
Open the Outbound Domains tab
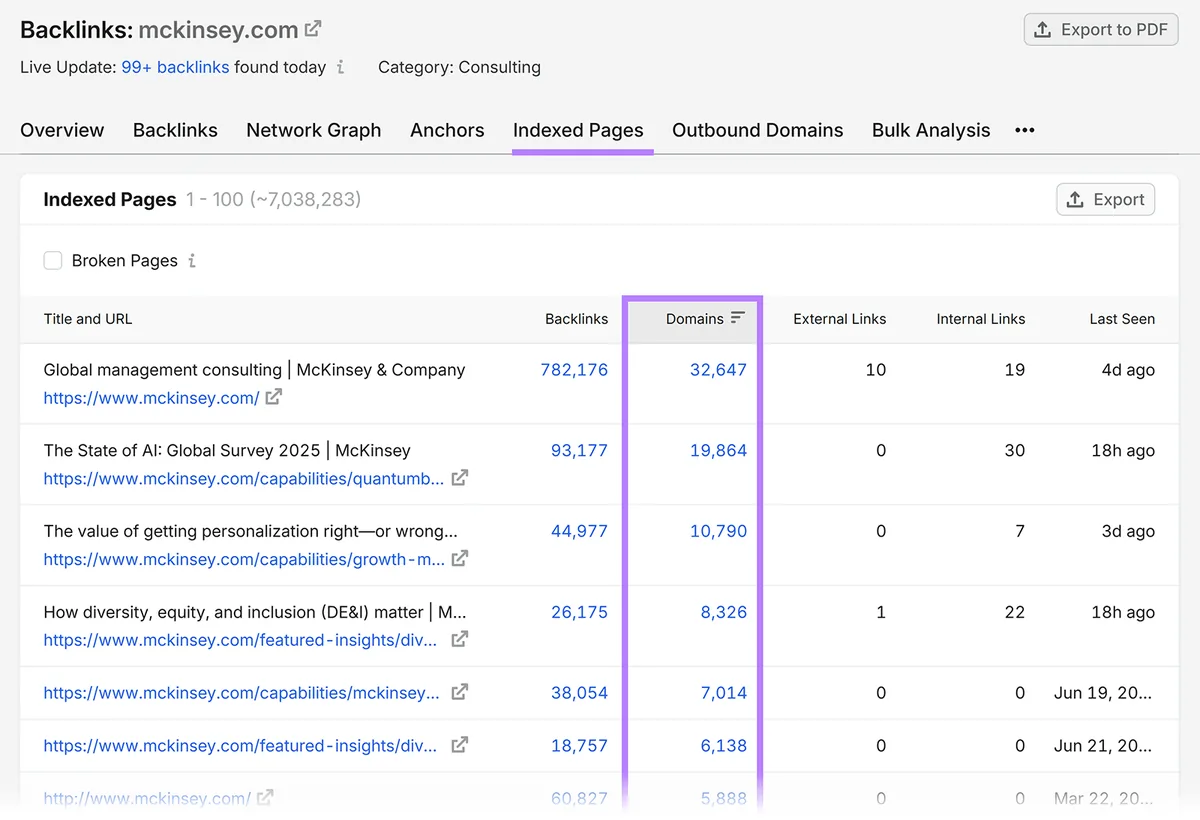758,130
